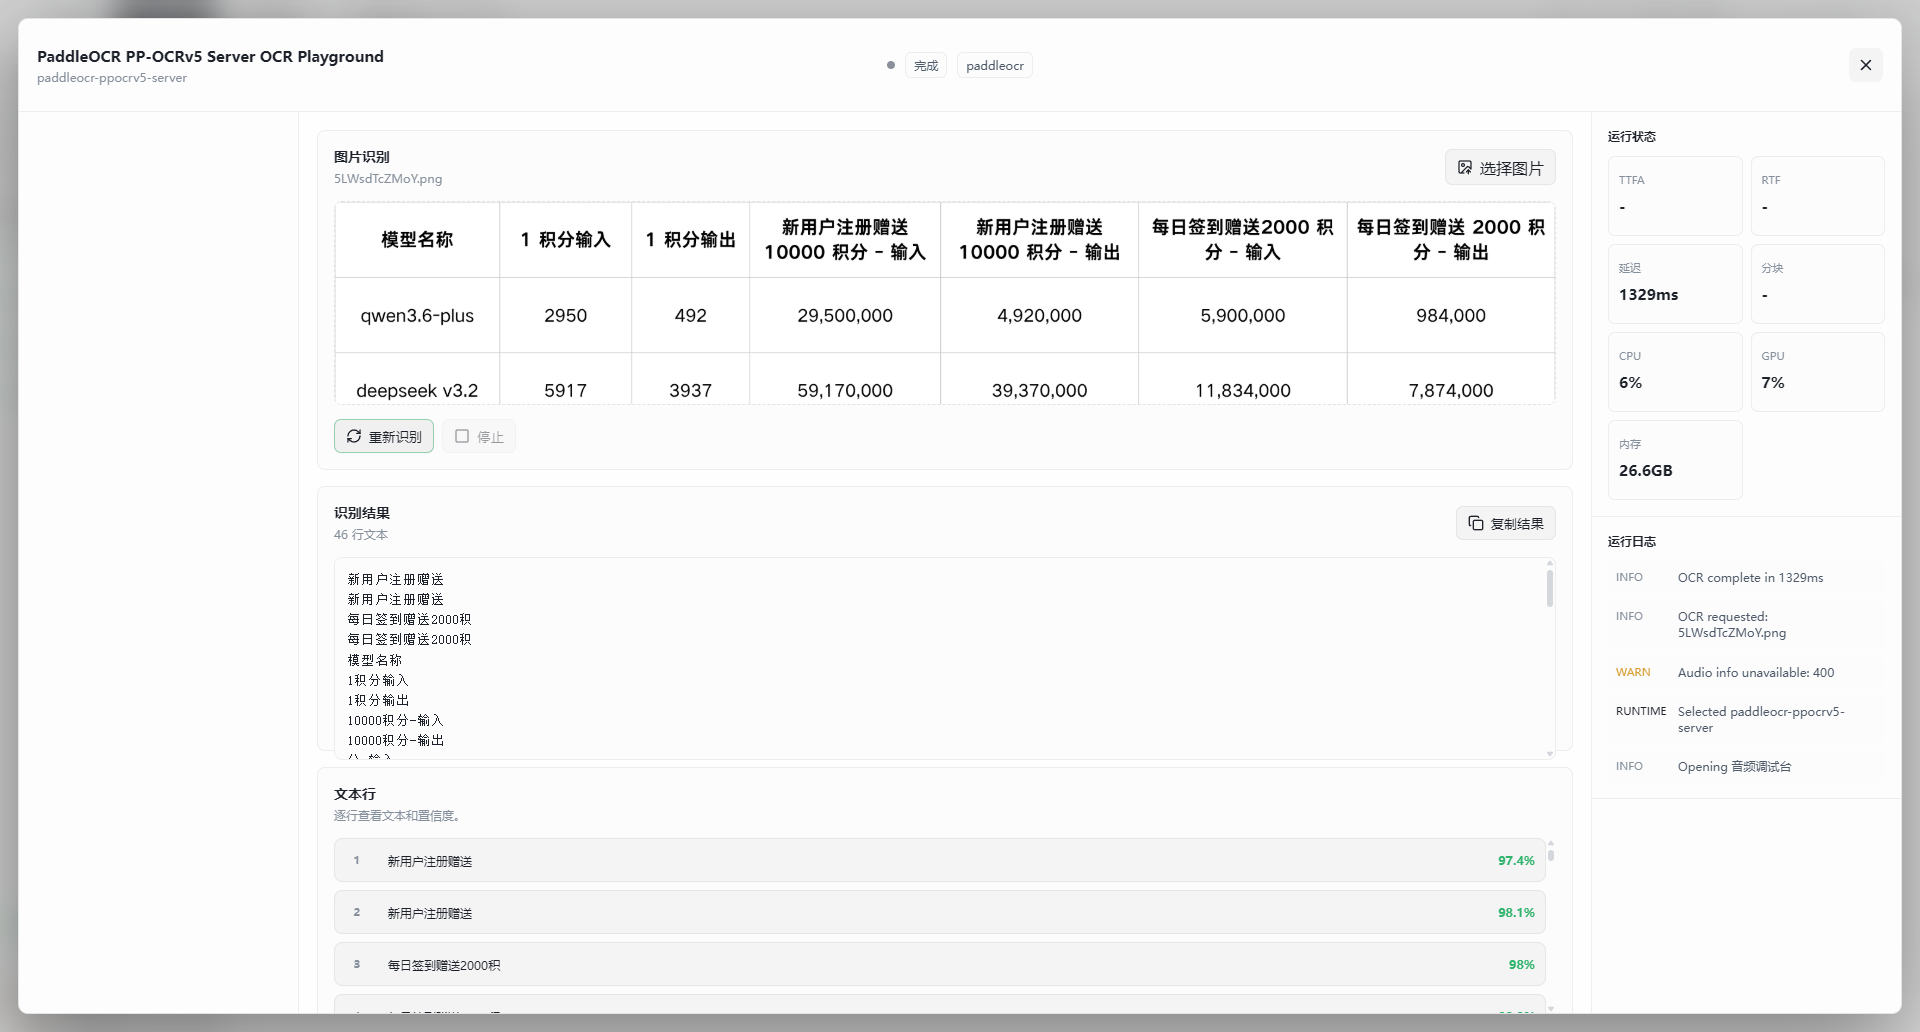Click the Opening 音频调试台 log entry

point(1746,767)
